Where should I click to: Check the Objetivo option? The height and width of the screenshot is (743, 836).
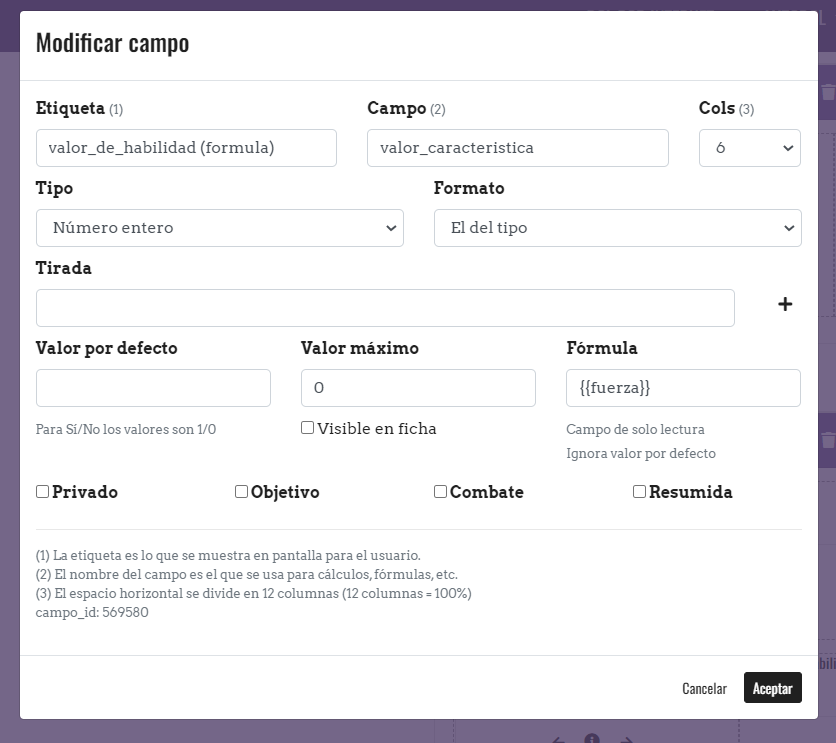(x=241, y=491)
